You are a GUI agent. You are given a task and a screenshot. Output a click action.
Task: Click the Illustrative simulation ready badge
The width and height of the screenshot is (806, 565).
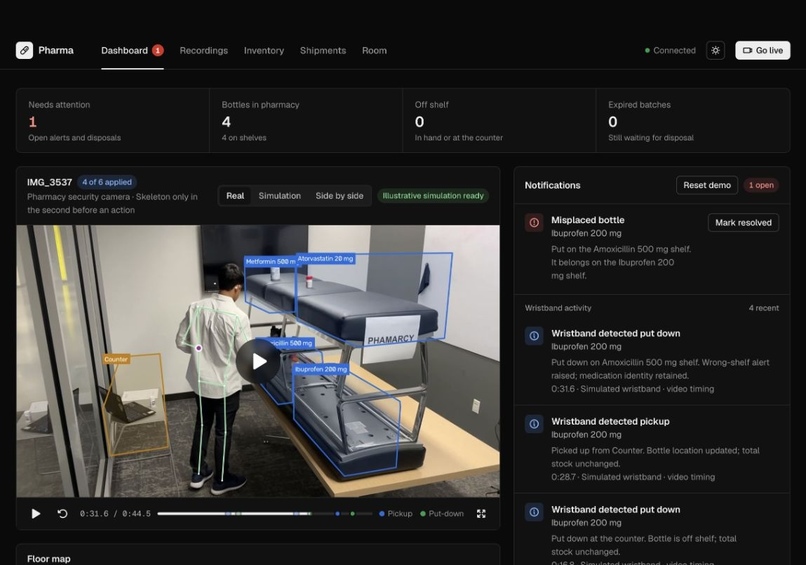coord(433,196)
